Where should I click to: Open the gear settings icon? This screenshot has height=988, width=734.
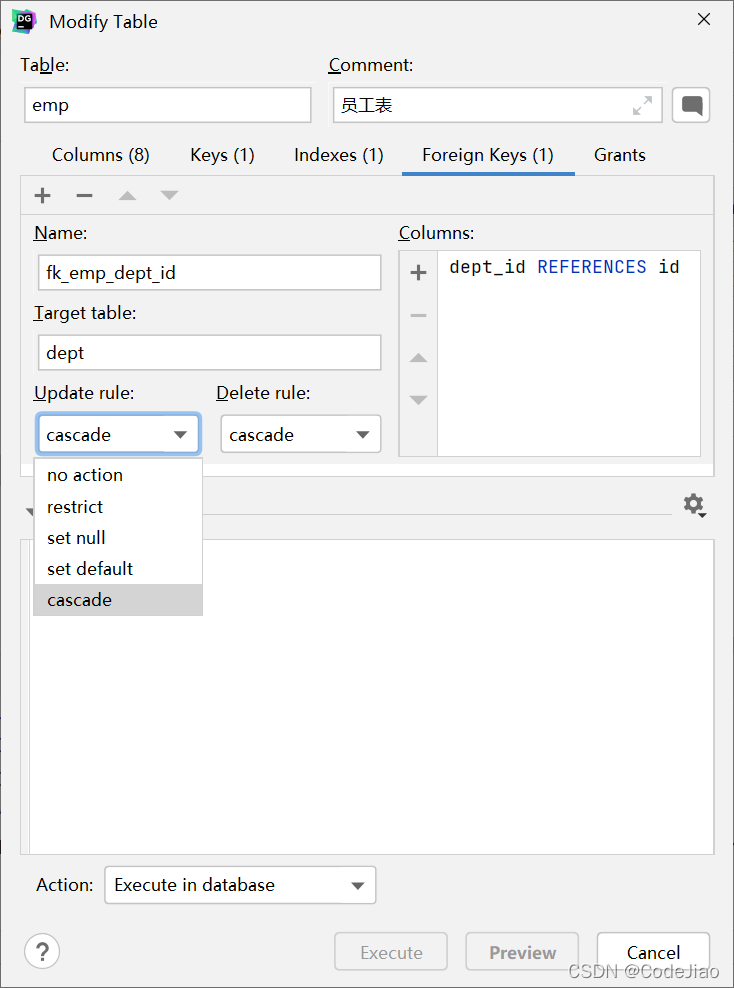(x=694, y=505)
